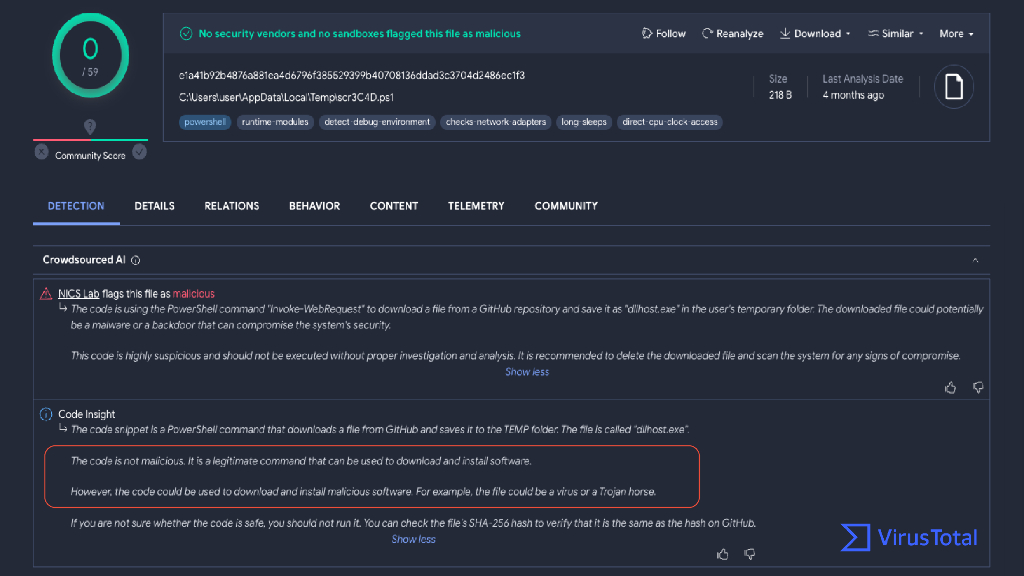Thumbs down the Code Insight analysis
This screenshot has height=576, width=1024.
click(750, 554)
